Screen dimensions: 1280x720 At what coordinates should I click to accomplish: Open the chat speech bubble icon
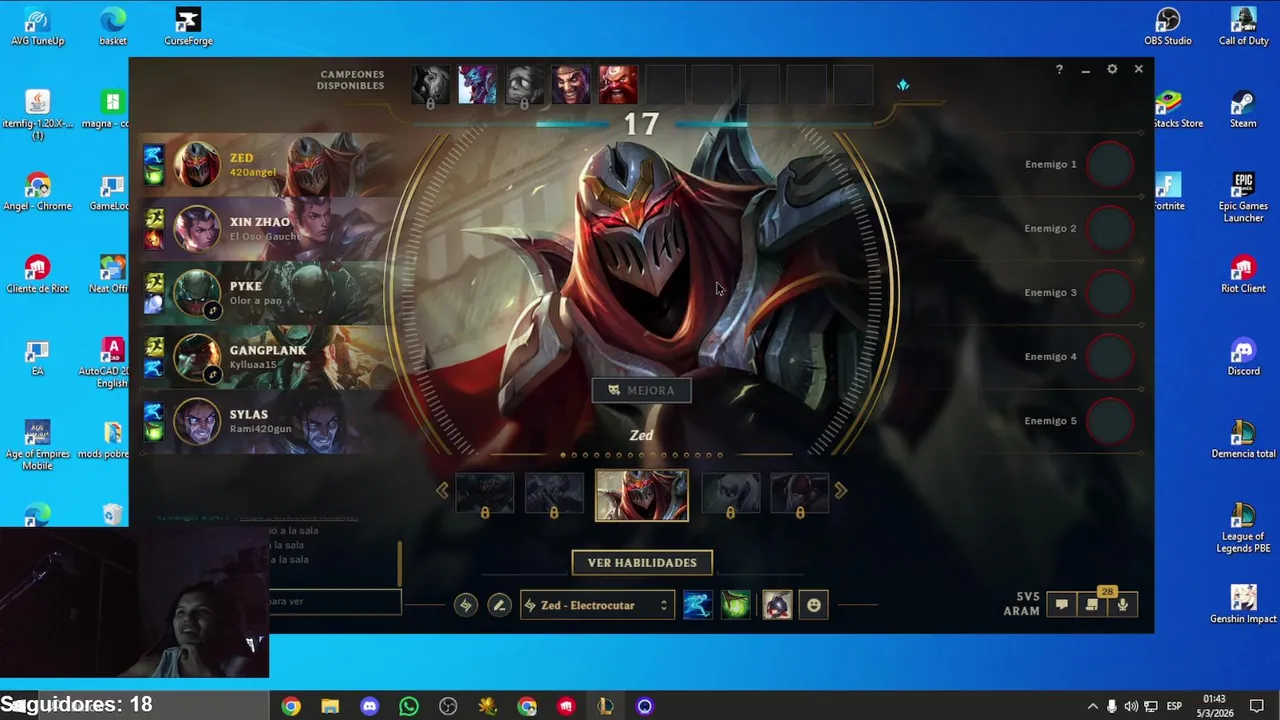[1062, 605]
